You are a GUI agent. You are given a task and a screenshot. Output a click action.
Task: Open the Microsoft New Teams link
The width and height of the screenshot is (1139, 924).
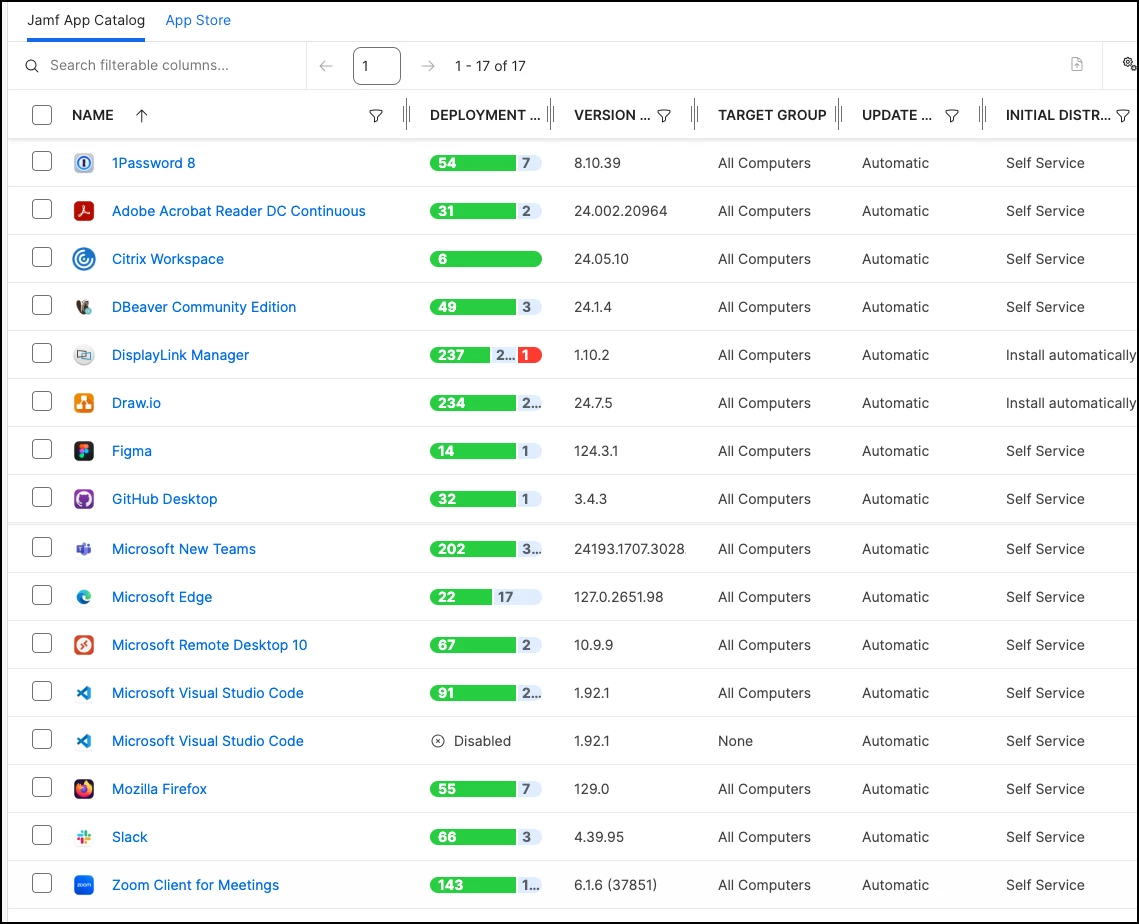[184, 548]
